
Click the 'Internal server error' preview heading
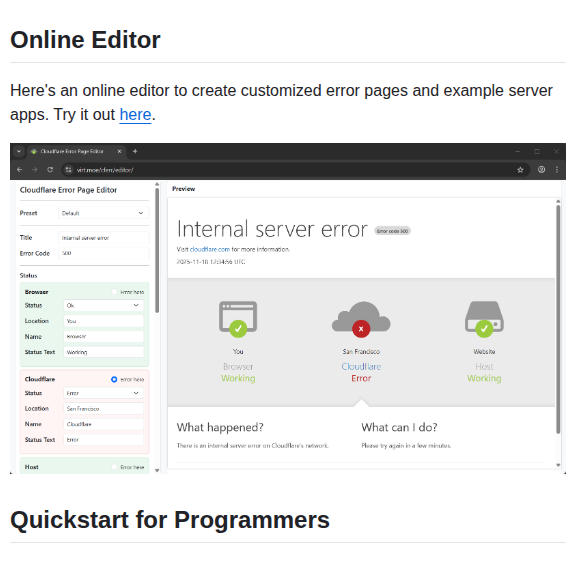click(272, 229)
